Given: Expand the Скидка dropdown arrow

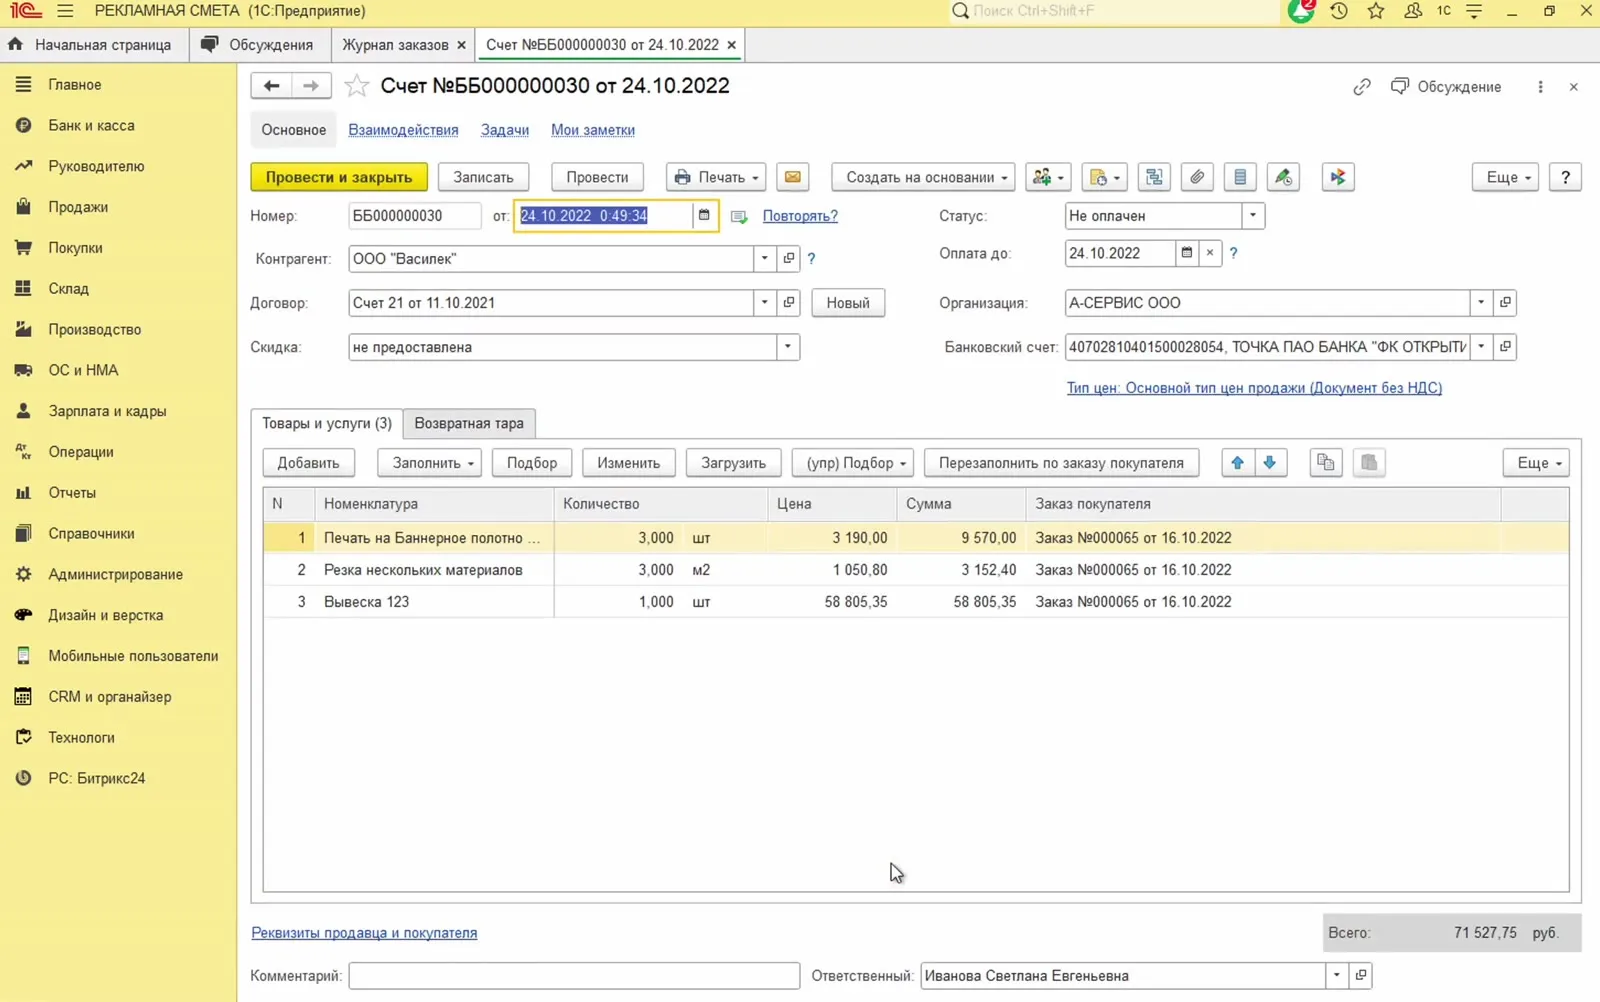Looking at the screenshot, I should pos(788,347).
